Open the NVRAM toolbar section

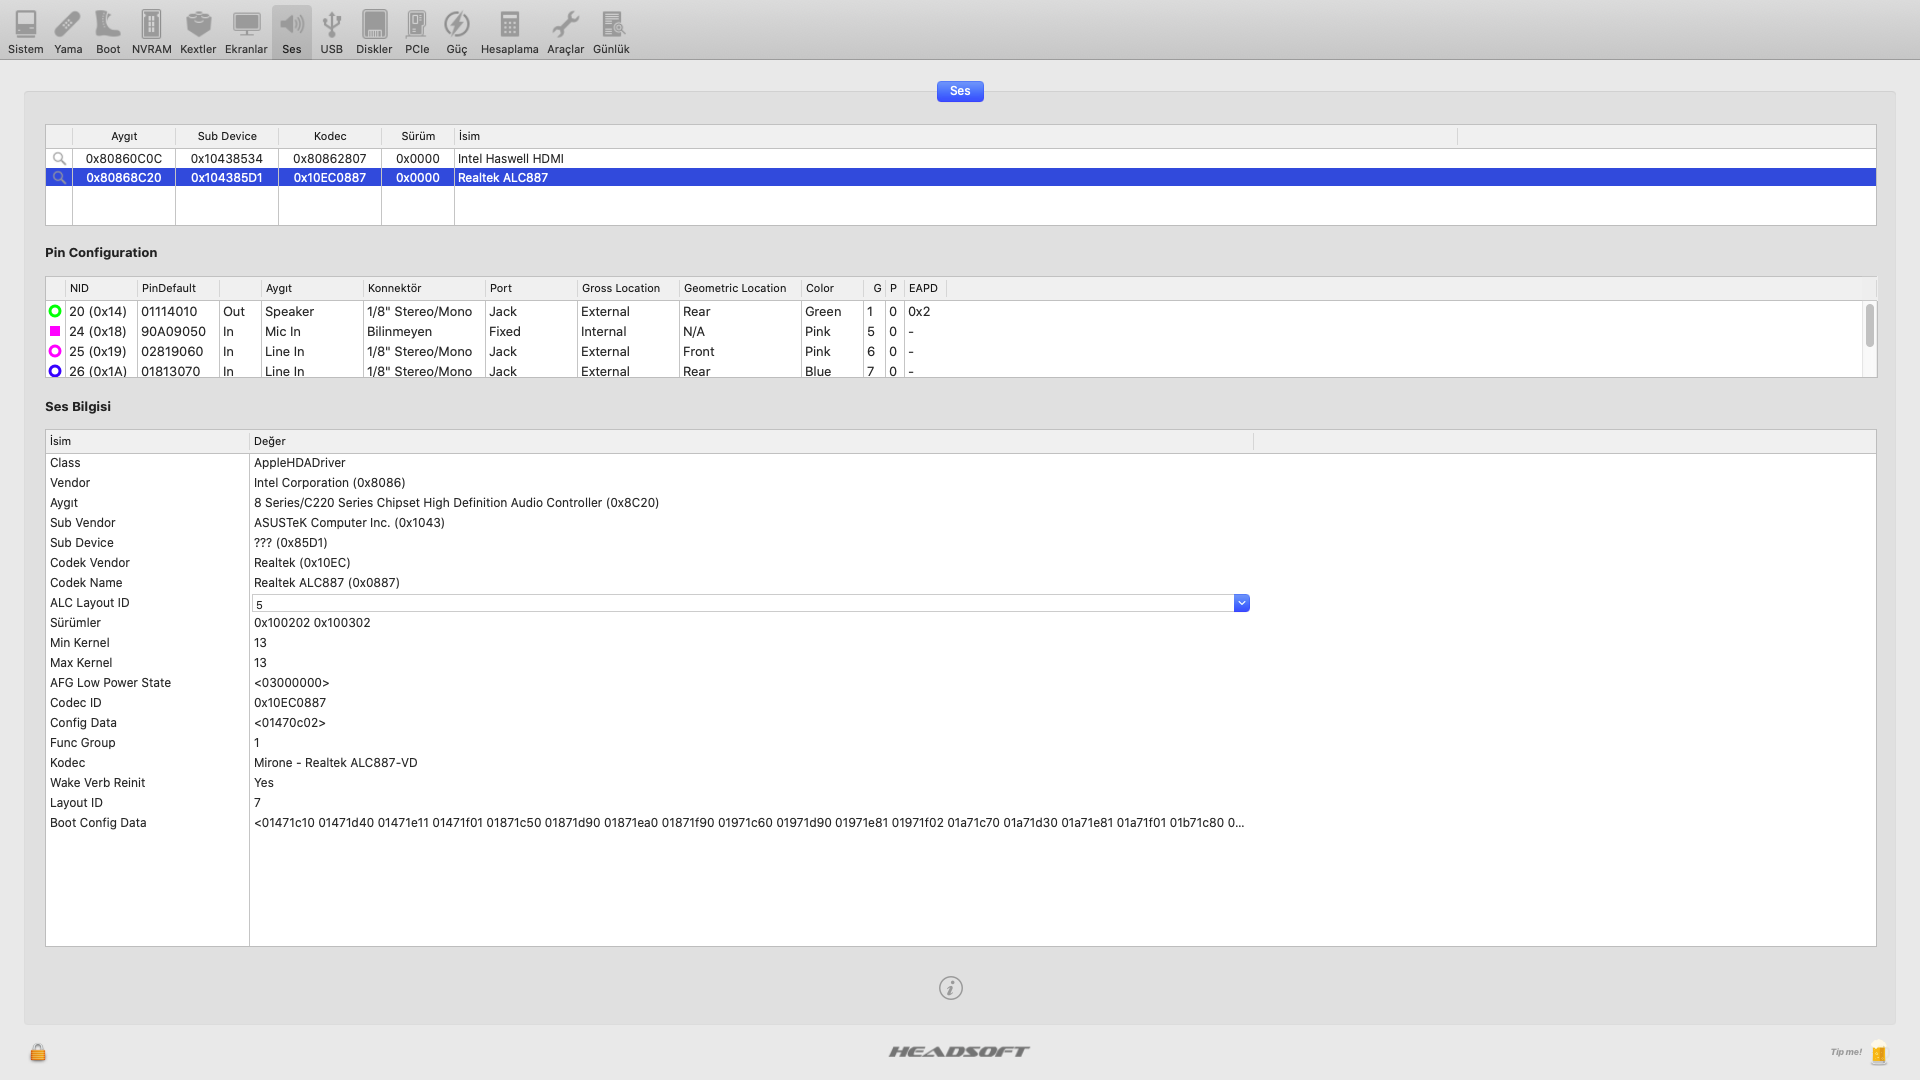pos(151,31)
